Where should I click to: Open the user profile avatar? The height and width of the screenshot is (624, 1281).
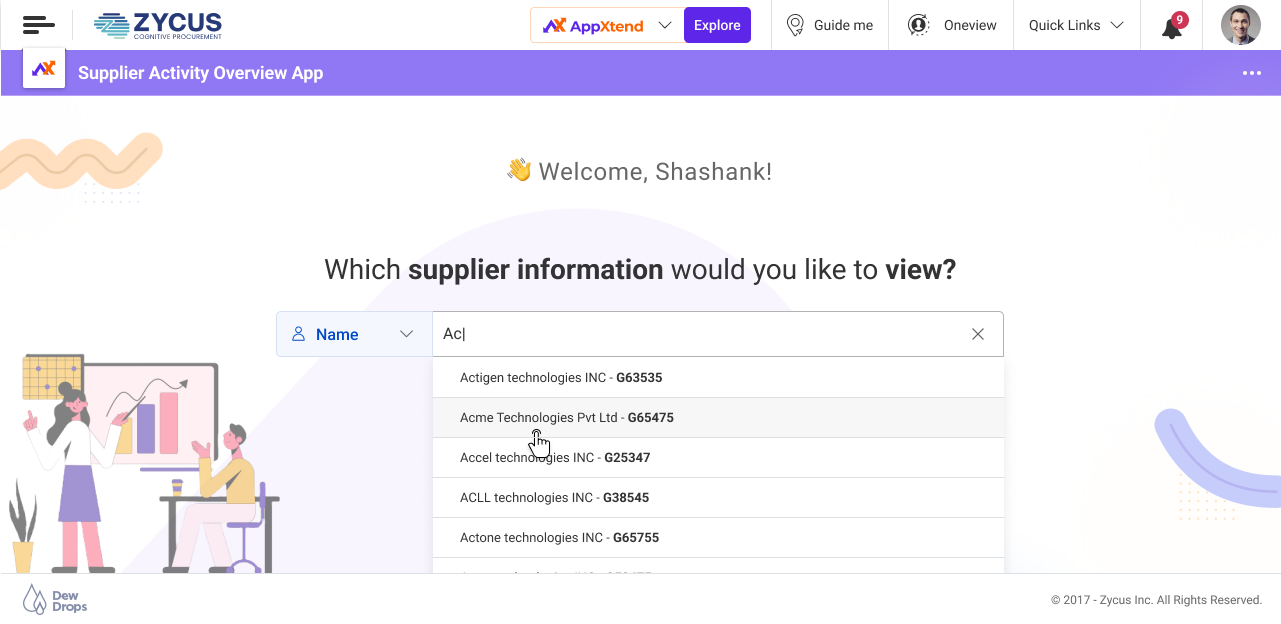pyautogui.click(x=1240, y=25)
